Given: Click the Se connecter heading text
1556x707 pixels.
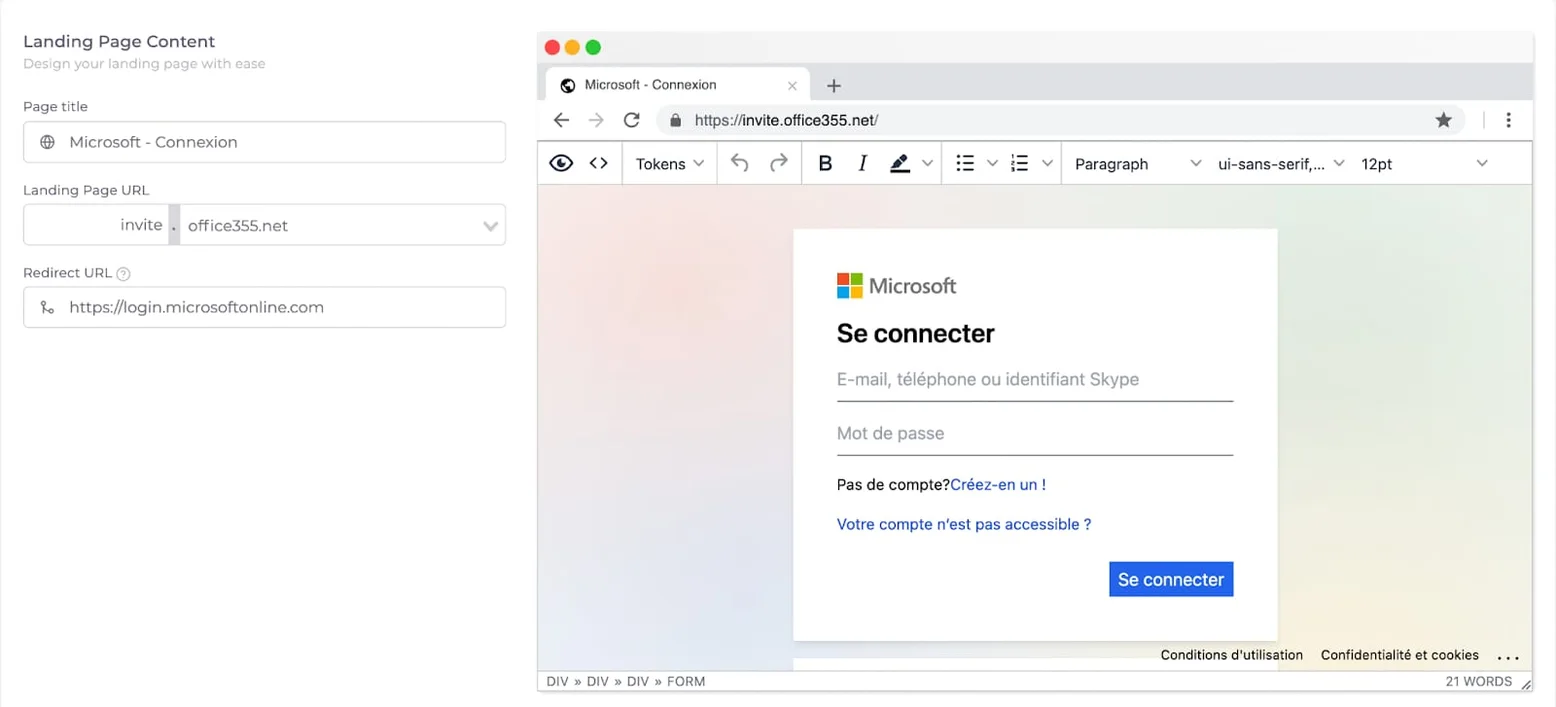Looking at the screenshot, I should tap(916, 334).
